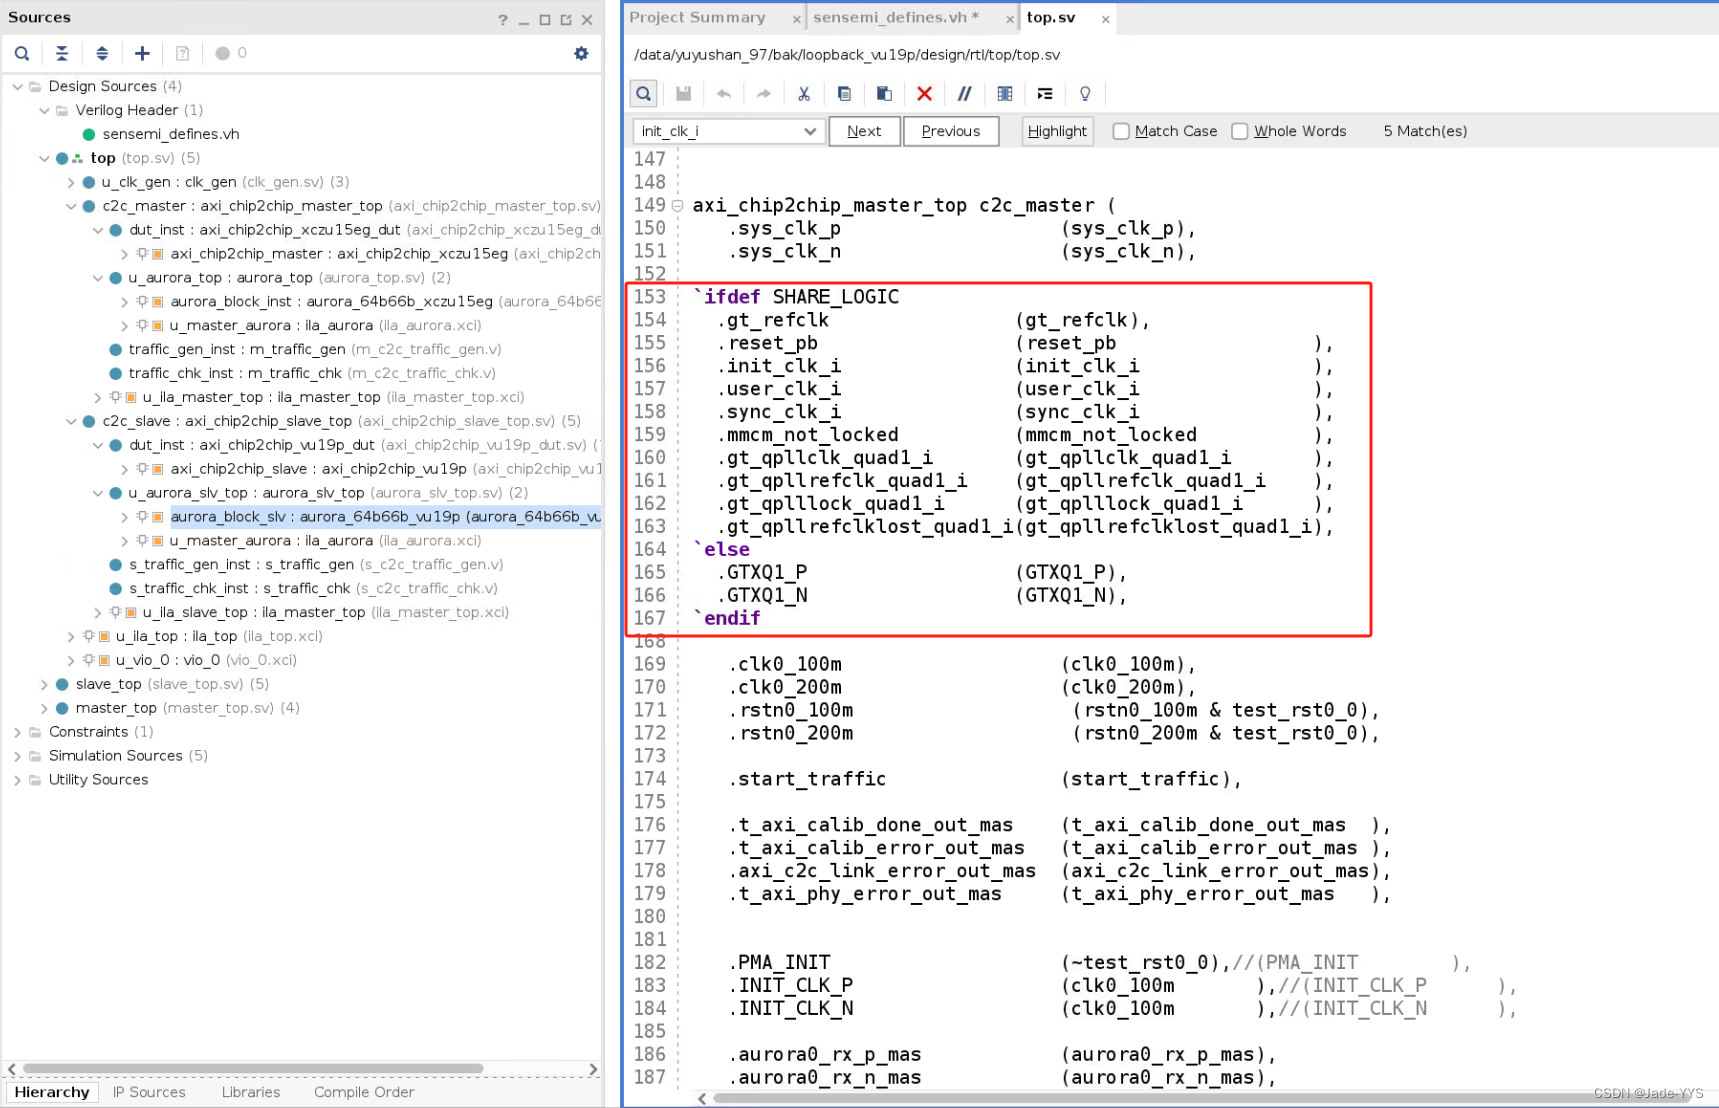Cut selected text with the scissors icon
The width and height of the screenshot is (1719, 1108).
coord(803,93)
